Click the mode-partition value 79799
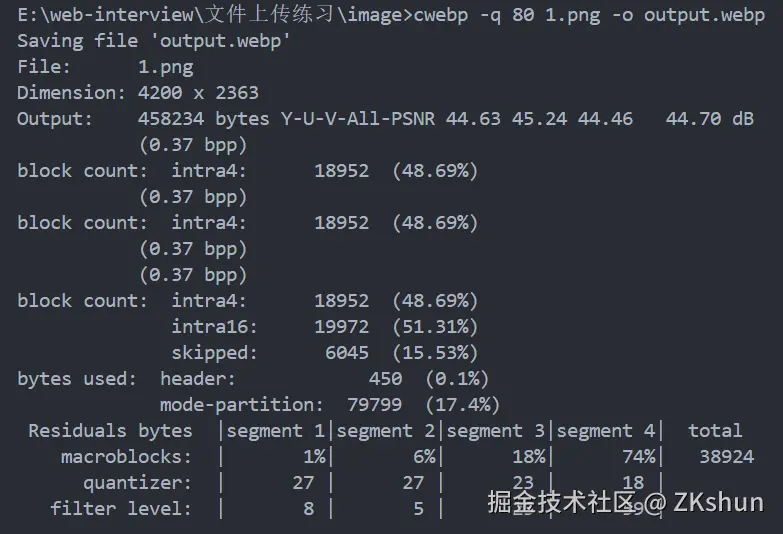This screenshot has height=534, width=783. pyautogui.click(x=375, y=405)
